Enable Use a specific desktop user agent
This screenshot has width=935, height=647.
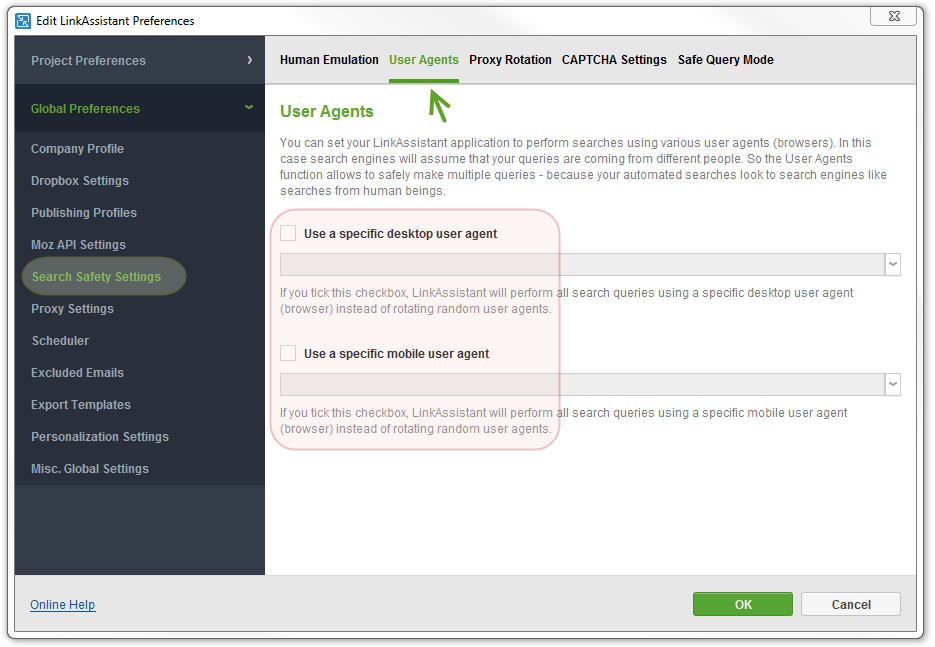[x=288, y=233]
